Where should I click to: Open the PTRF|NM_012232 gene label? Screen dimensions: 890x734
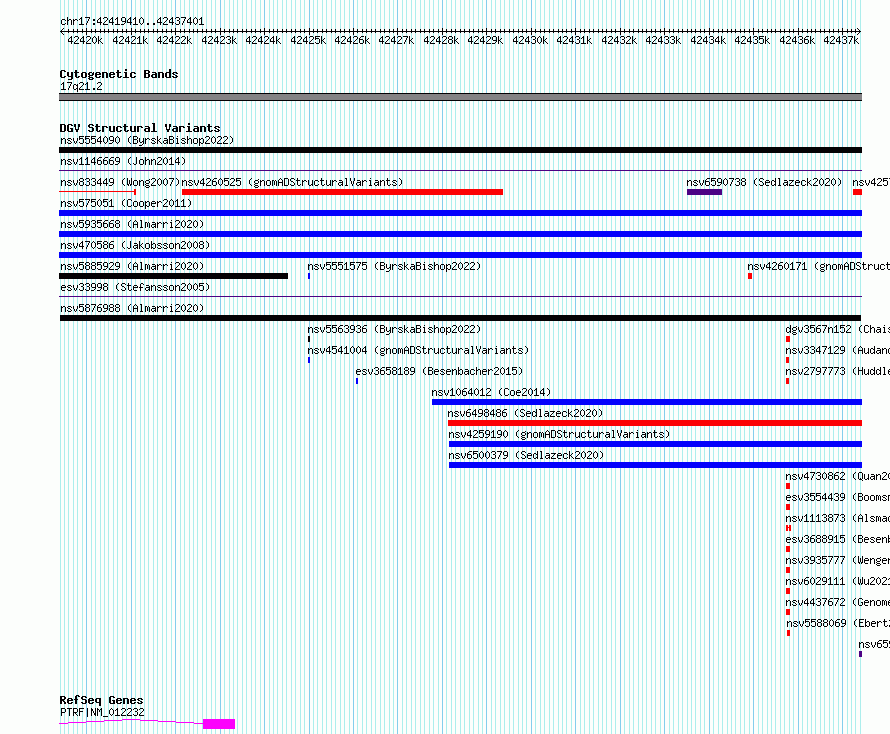coord(102,712)
